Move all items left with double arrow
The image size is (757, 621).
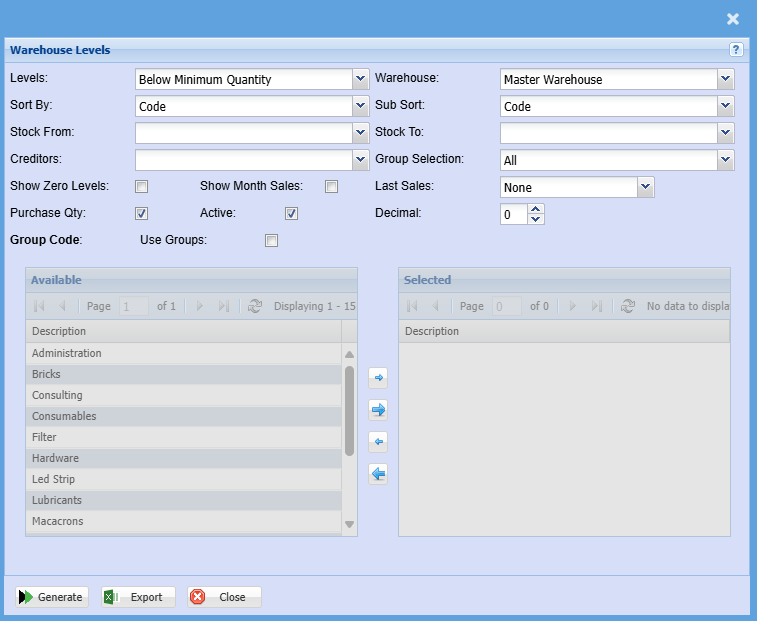pyautogui.click(x=378, y=473)
